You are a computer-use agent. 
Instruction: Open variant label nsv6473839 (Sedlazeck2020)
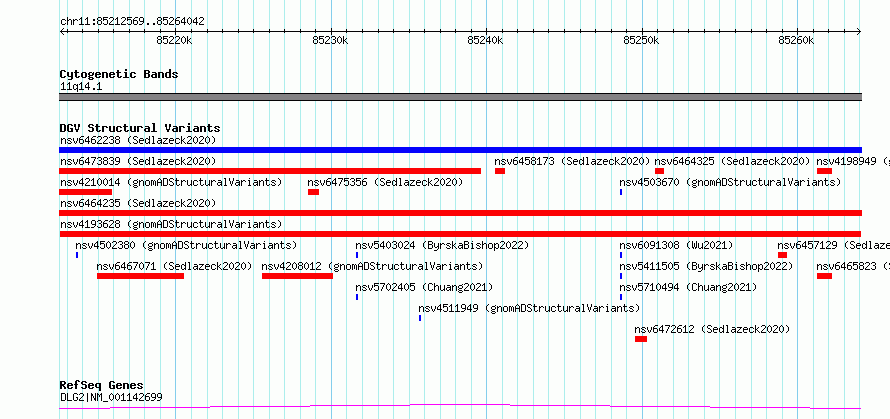pos(138,161)
